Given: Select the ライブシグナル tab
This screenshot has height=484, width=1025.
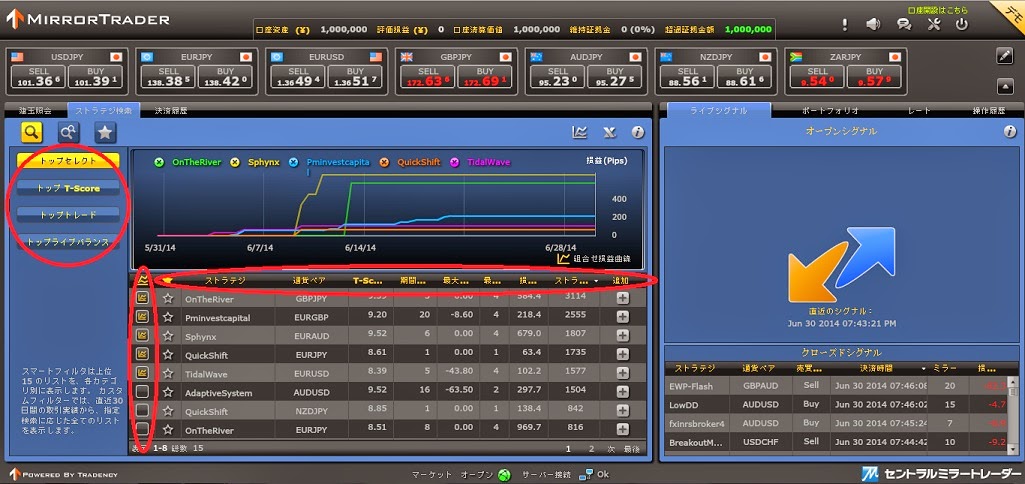Looking at the screenshot, I should point(718,111).
